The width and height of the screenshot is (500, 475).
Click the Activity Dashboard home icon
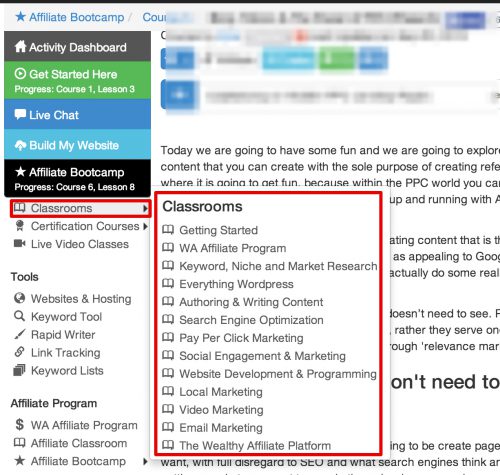20,47
